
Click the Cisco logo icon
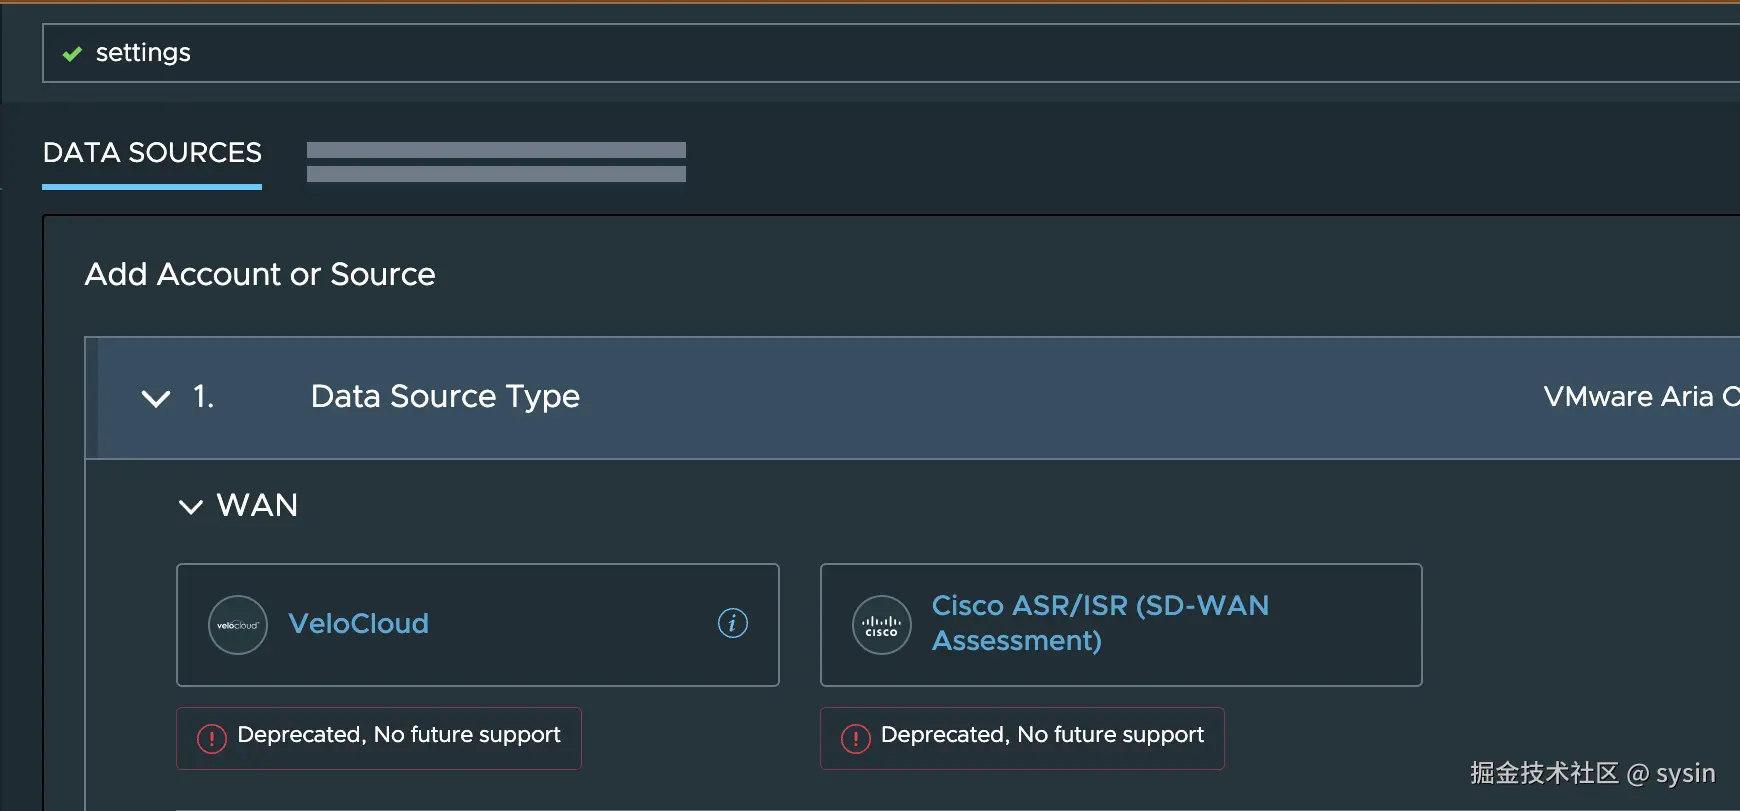[881, 625]
